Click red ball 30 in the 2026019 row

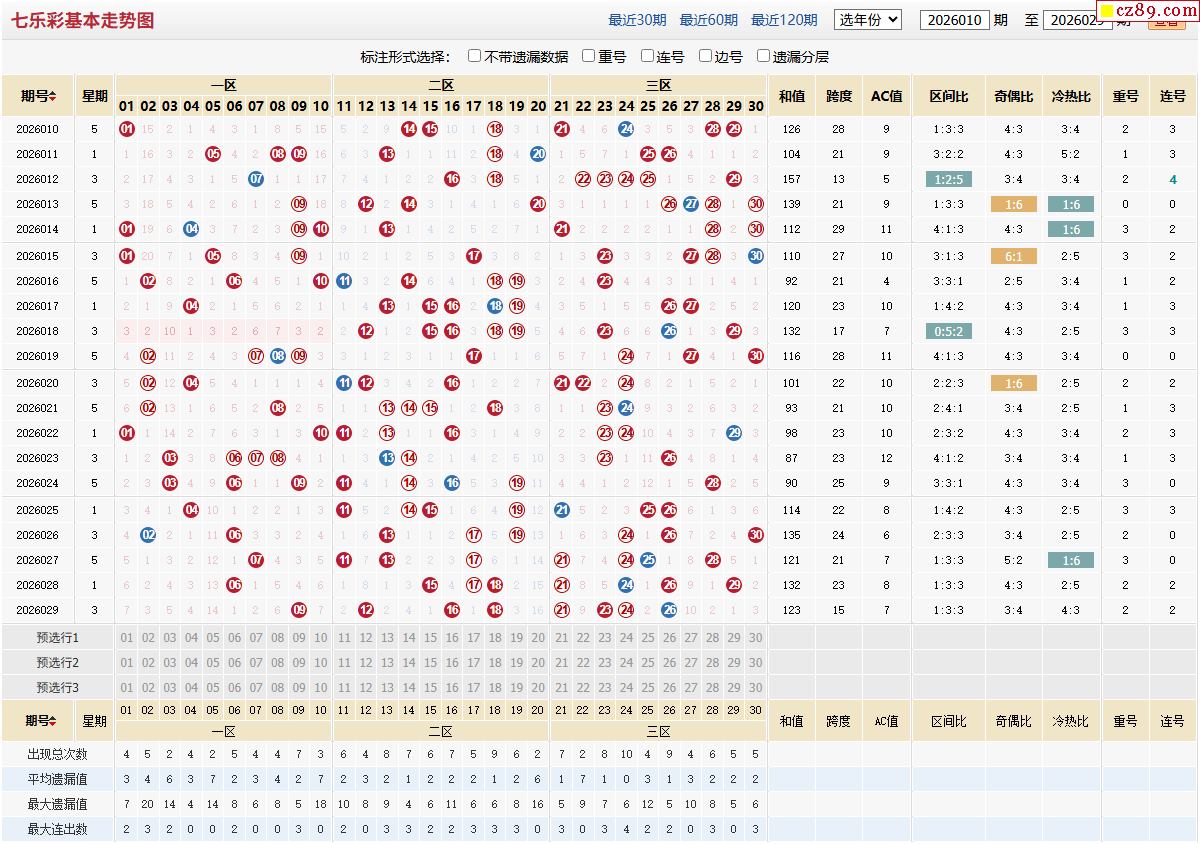tap(755, 356)
